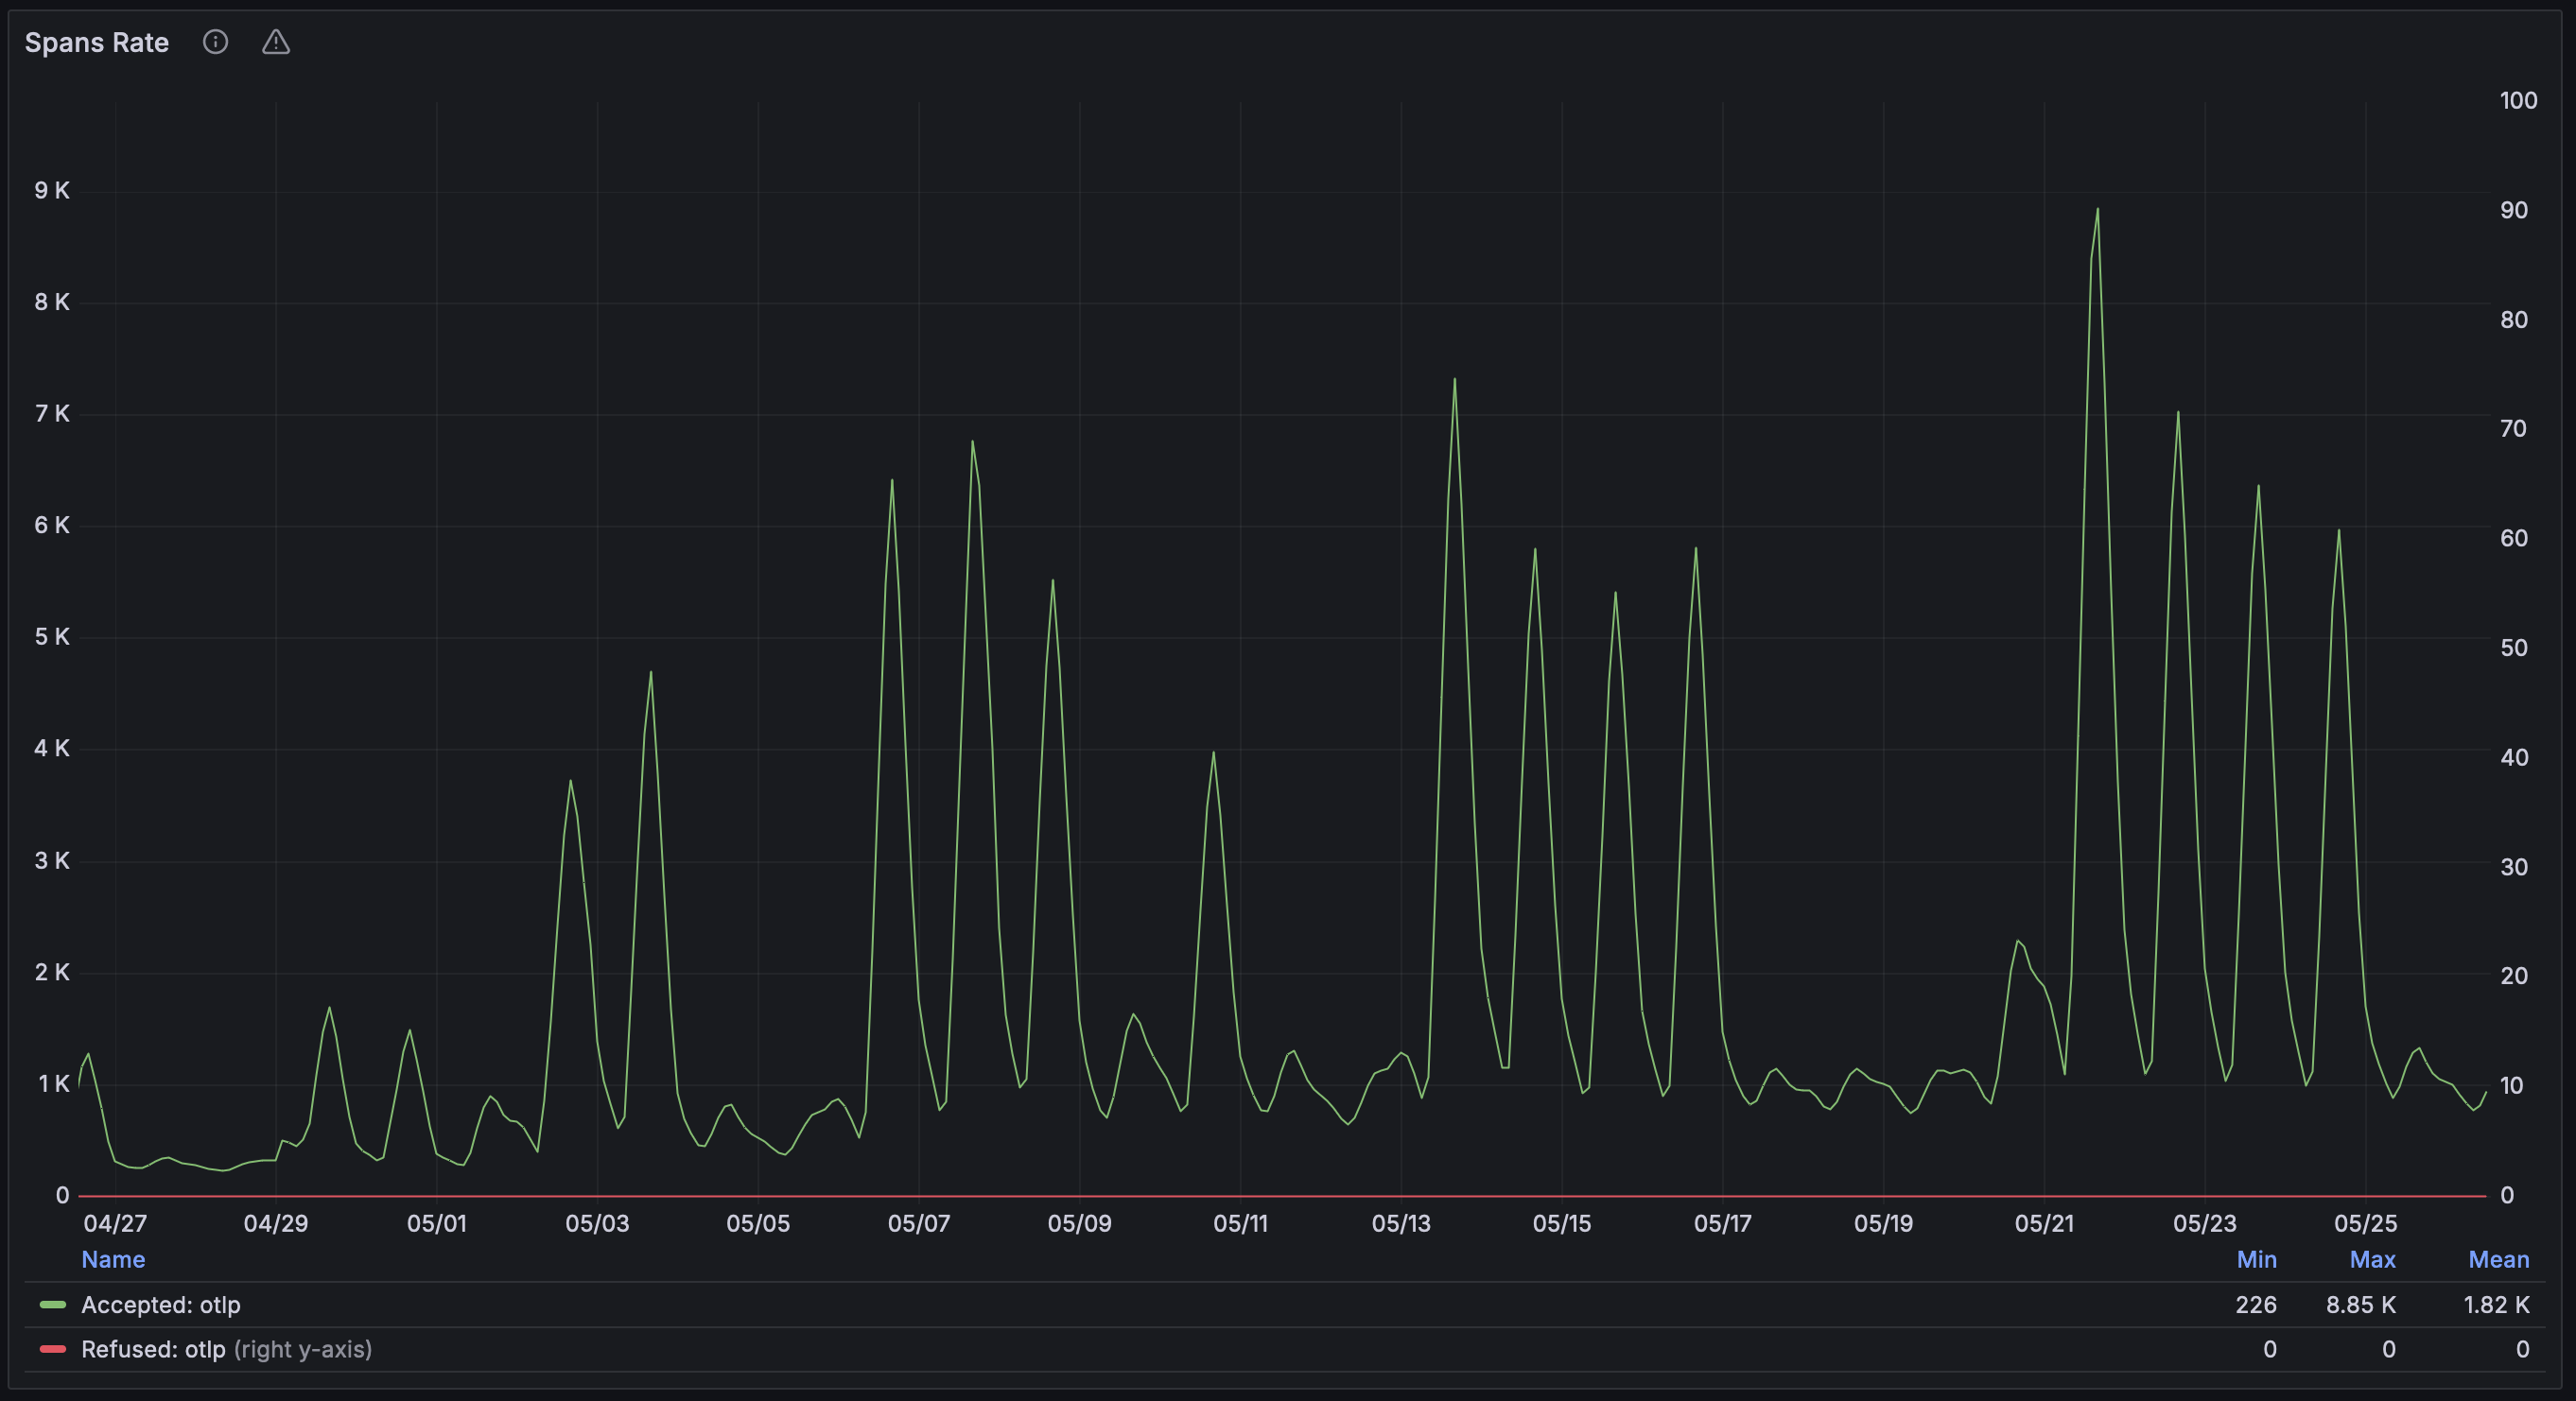Viewport: 2576px width, 1401px height.
Task: Toggle the Accepted: otlp series in legend
Action: 161,1305
